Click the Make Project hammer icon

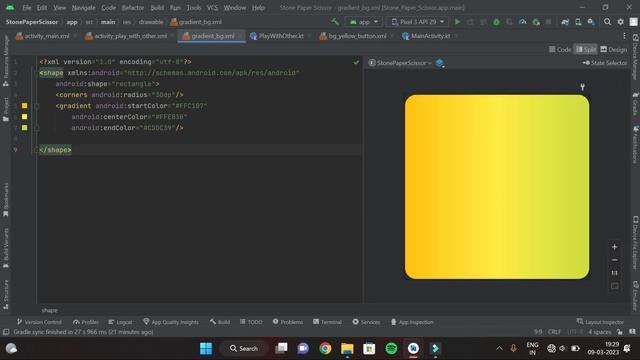[335, 22]
